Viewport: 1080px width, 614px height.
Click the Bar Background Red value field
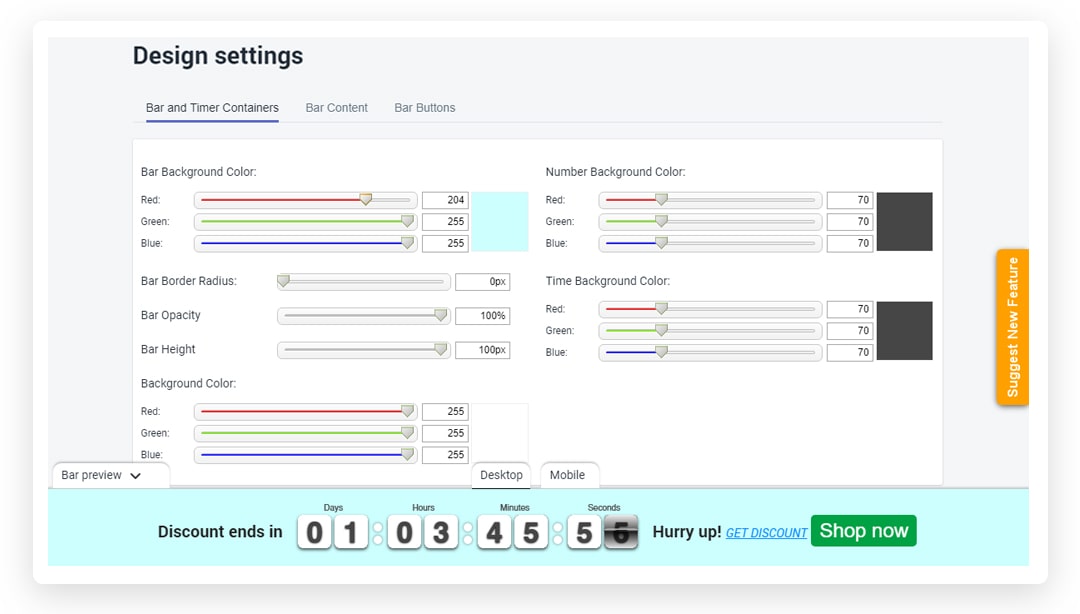coord(446,200)
